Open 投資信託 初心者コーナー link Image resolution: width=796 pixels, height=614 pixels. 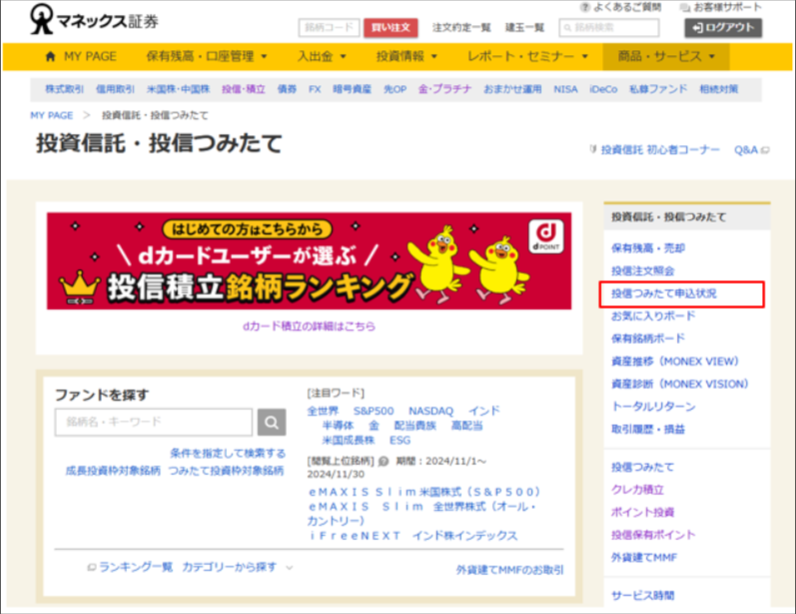[x=660, y=150]
